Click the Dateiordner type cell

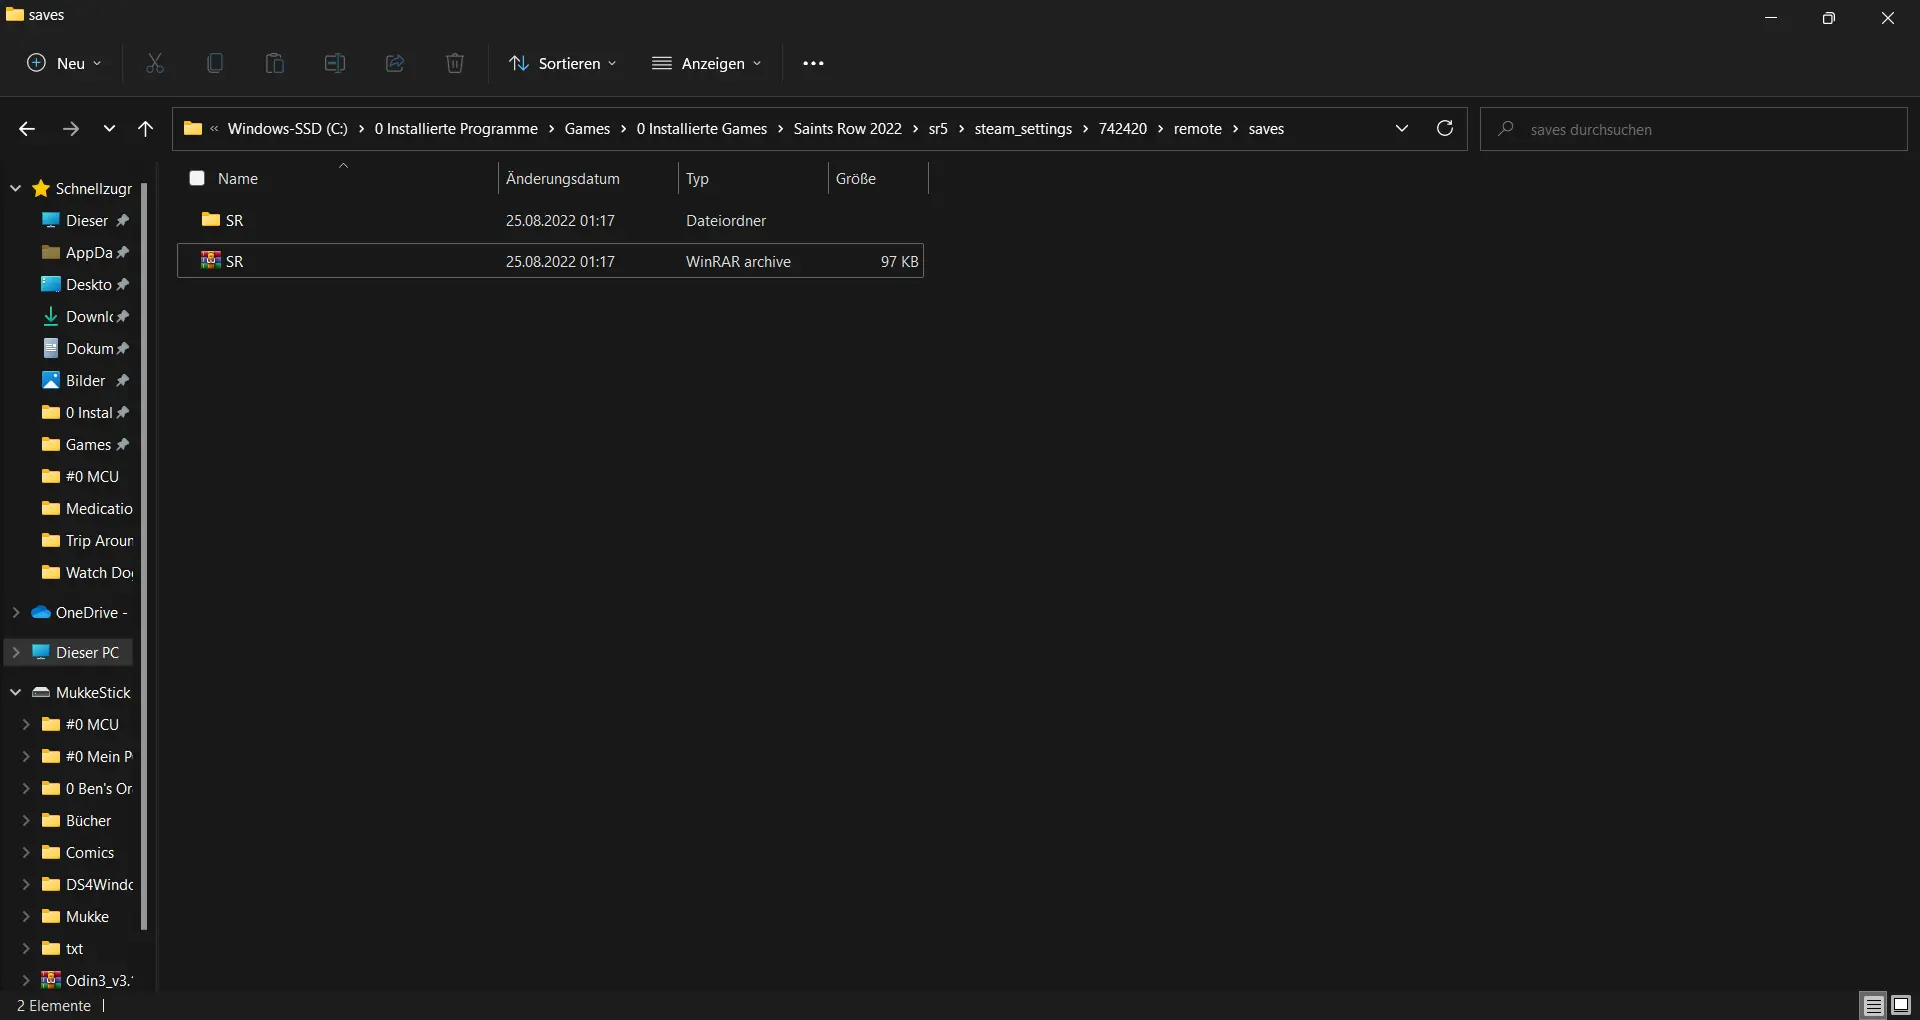726,220
